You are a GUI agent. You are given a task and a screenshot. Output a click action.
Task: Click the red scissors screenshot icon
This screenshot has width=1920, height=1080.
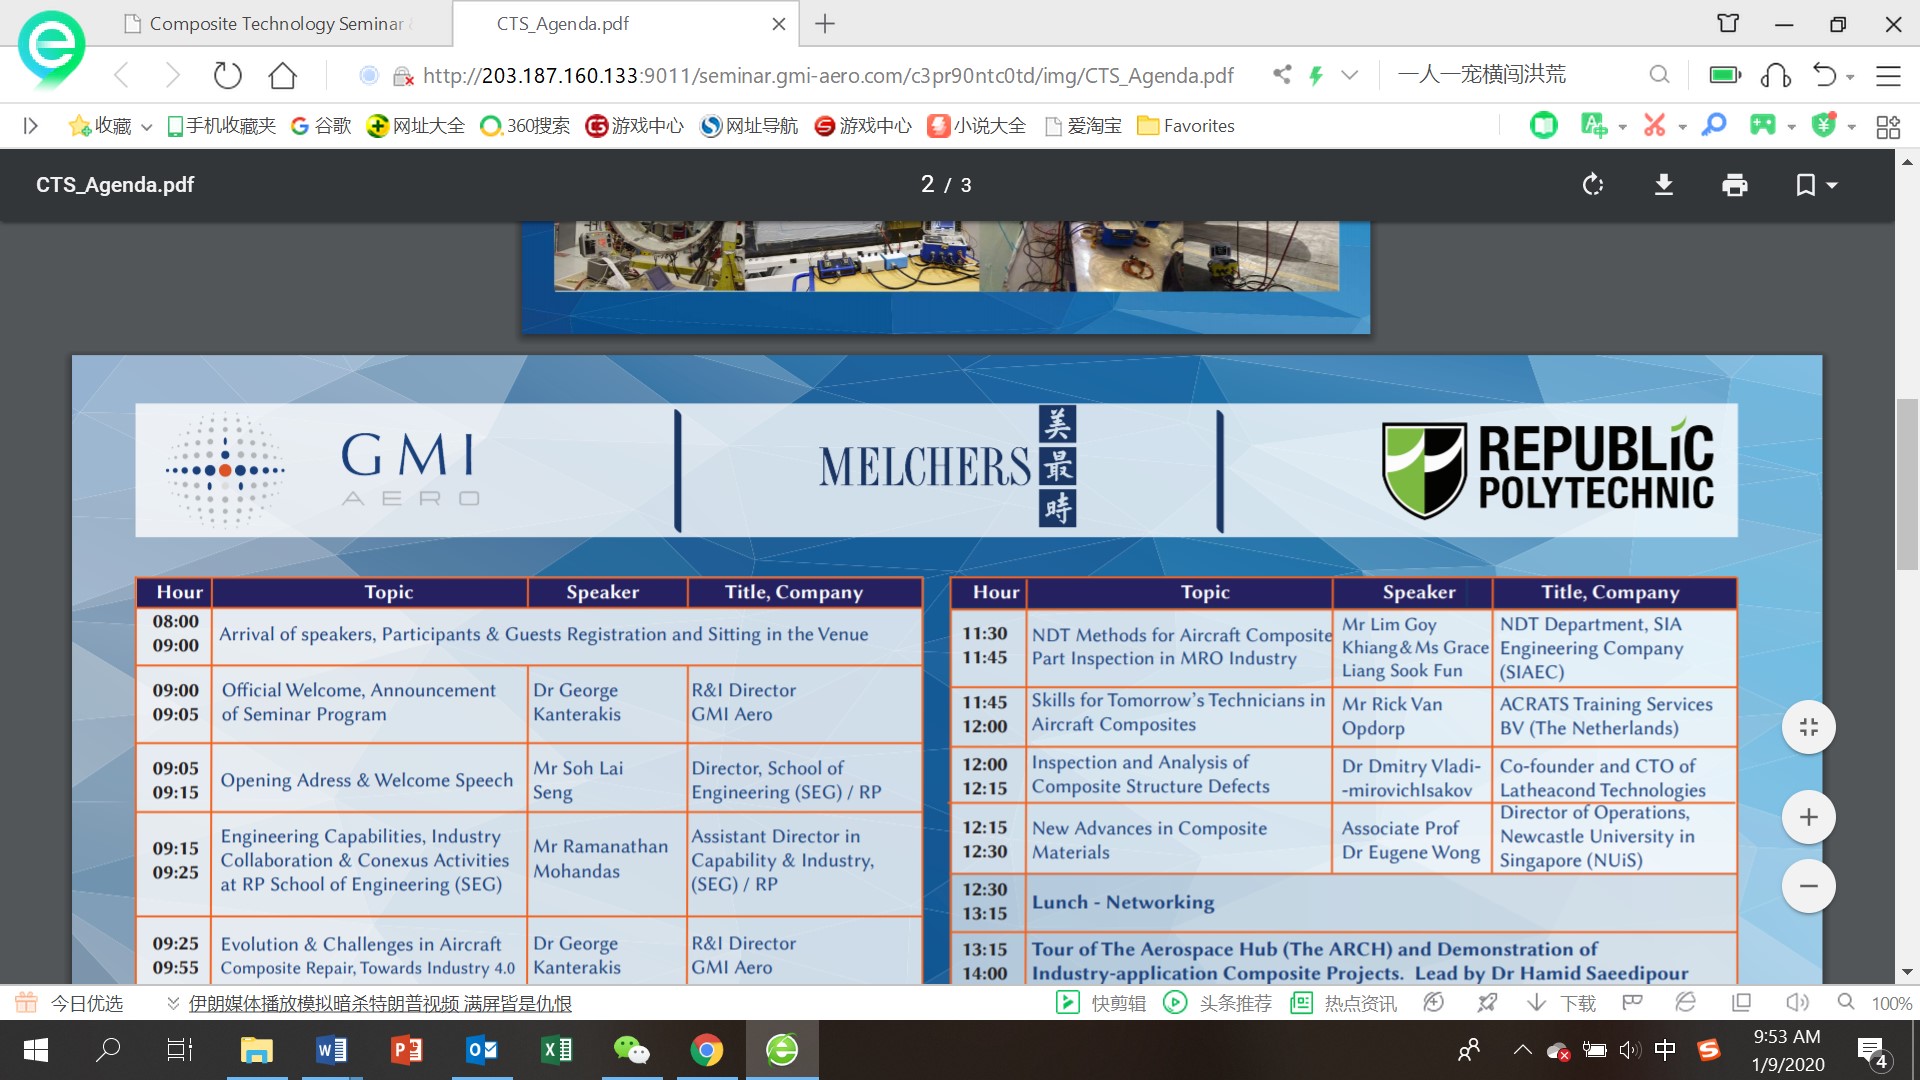tap(1655, 126)
